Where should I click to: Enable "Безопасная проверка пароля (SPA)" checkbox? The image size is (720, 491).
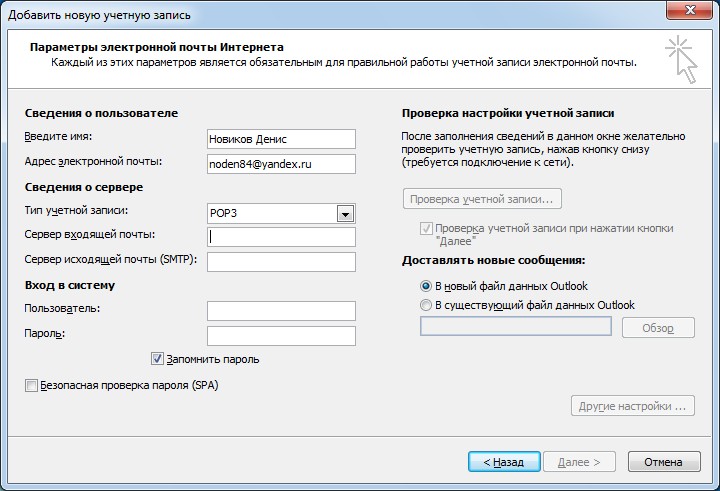click(32, 385)
